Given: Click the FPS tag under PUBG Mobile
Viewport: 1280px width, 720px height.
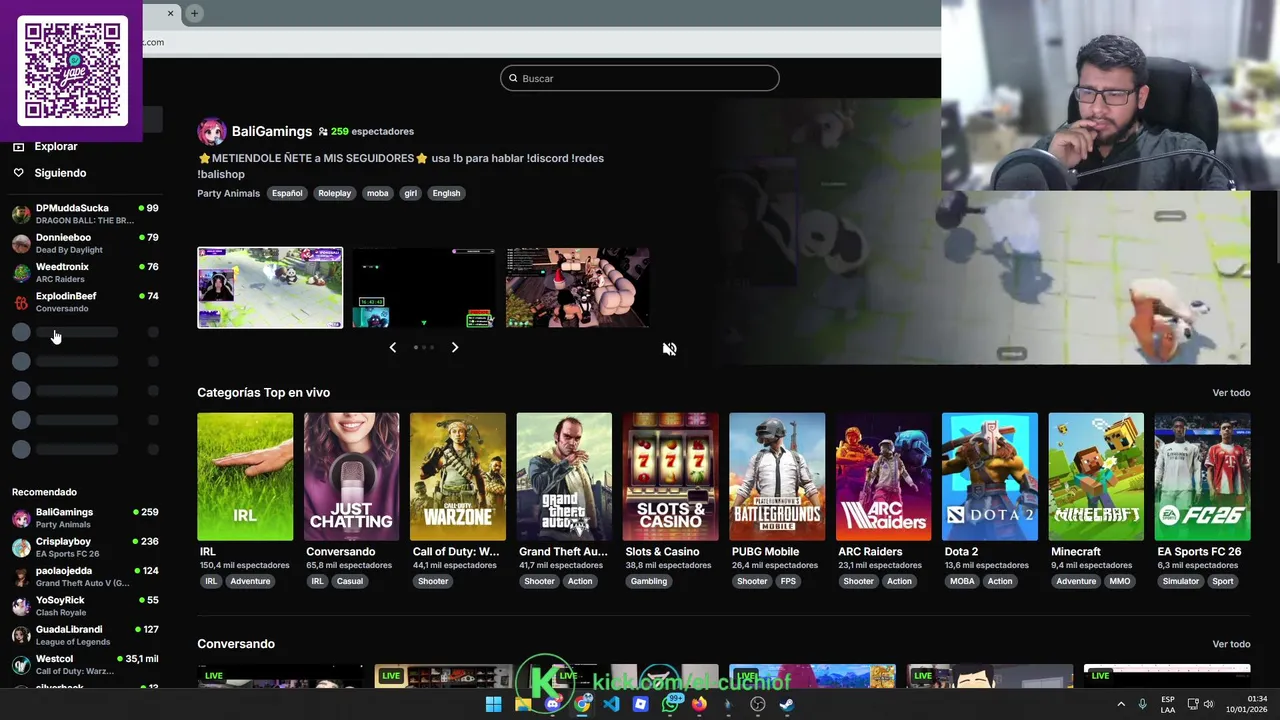Looking at the screenshot, I should click(x=789, y=581).
